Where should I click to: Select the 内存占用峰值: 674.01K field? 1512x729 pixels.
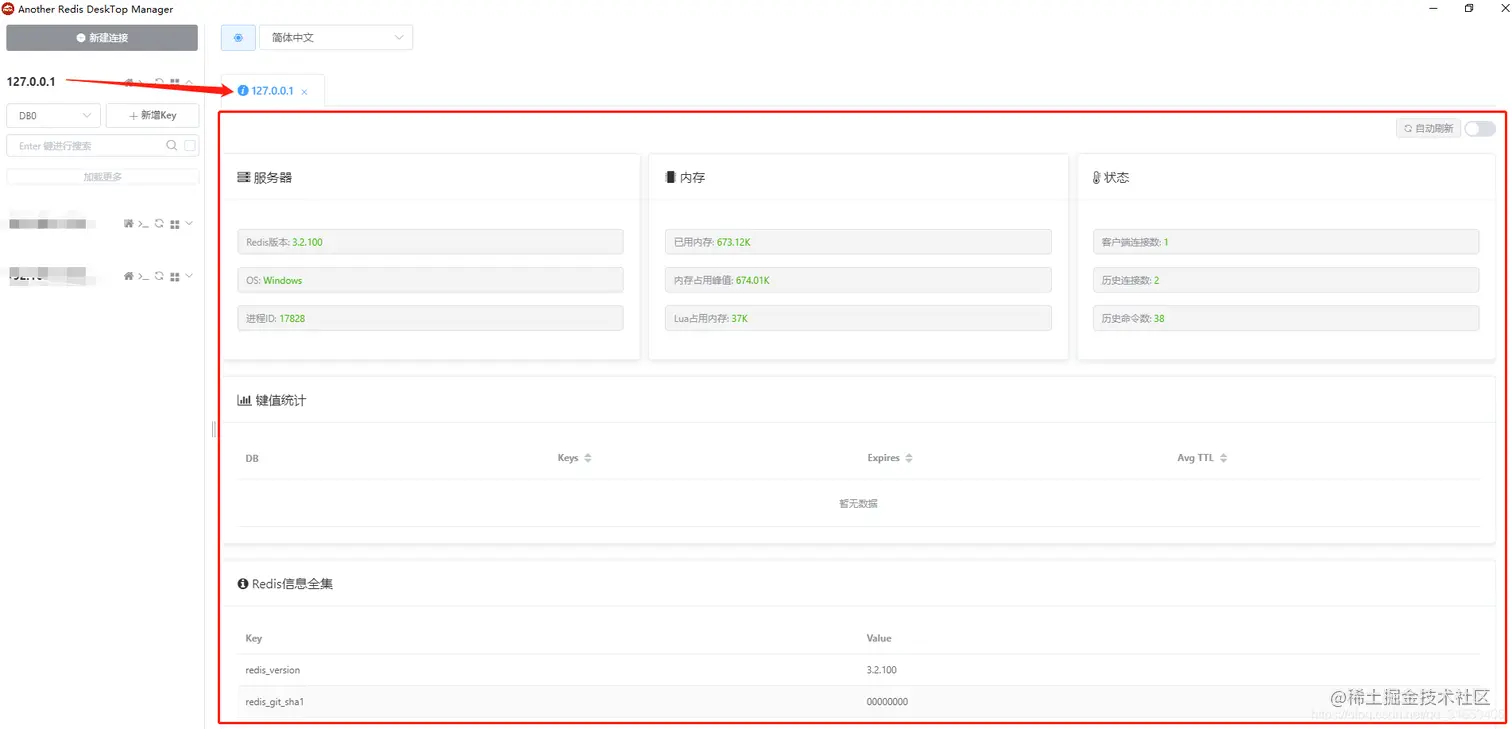click(x=858, y=280)
